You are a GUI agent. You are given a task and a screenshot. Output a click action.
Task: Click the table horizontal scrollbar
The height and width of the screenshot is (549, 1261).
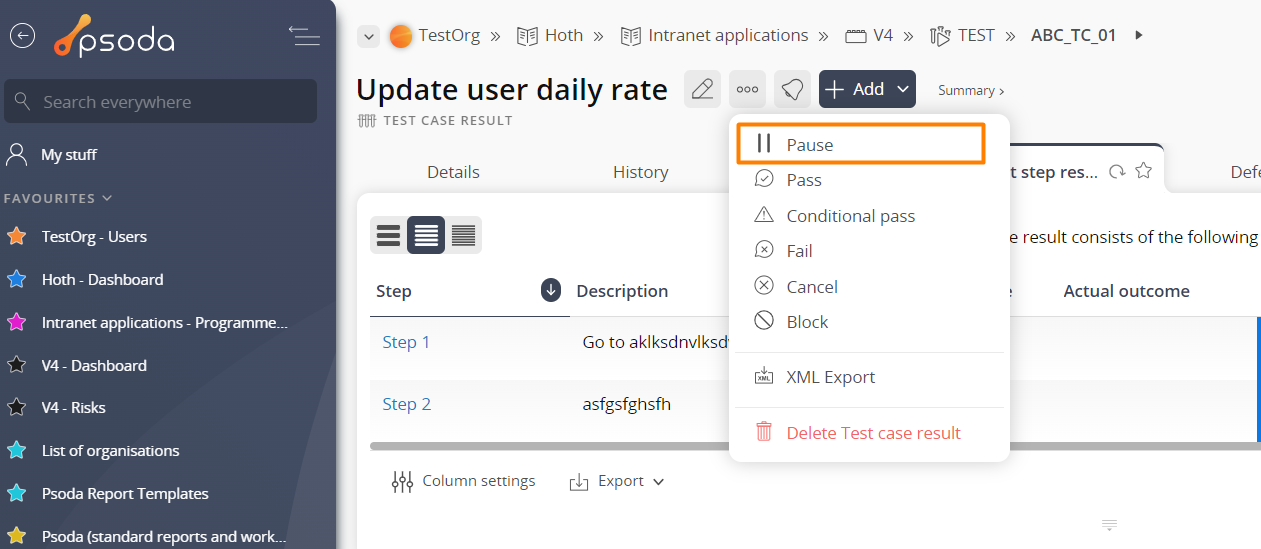point(815,445)
